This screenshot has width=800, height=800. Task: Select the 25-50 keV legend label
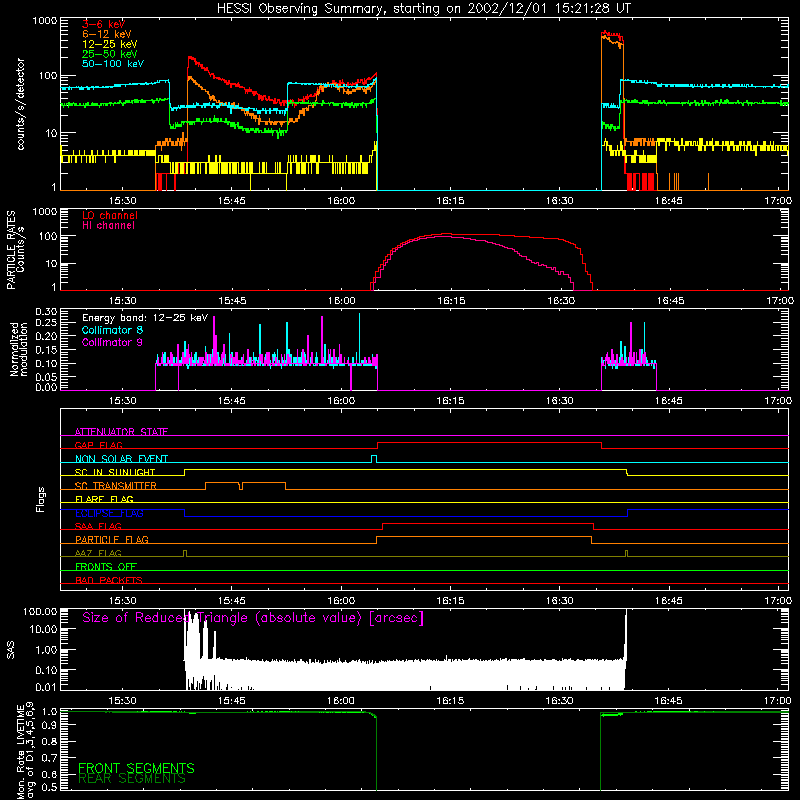110,54
